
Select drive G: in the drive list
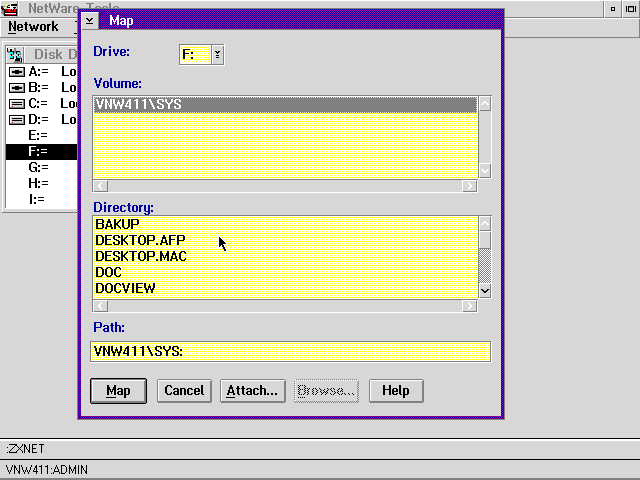(42, 167)
